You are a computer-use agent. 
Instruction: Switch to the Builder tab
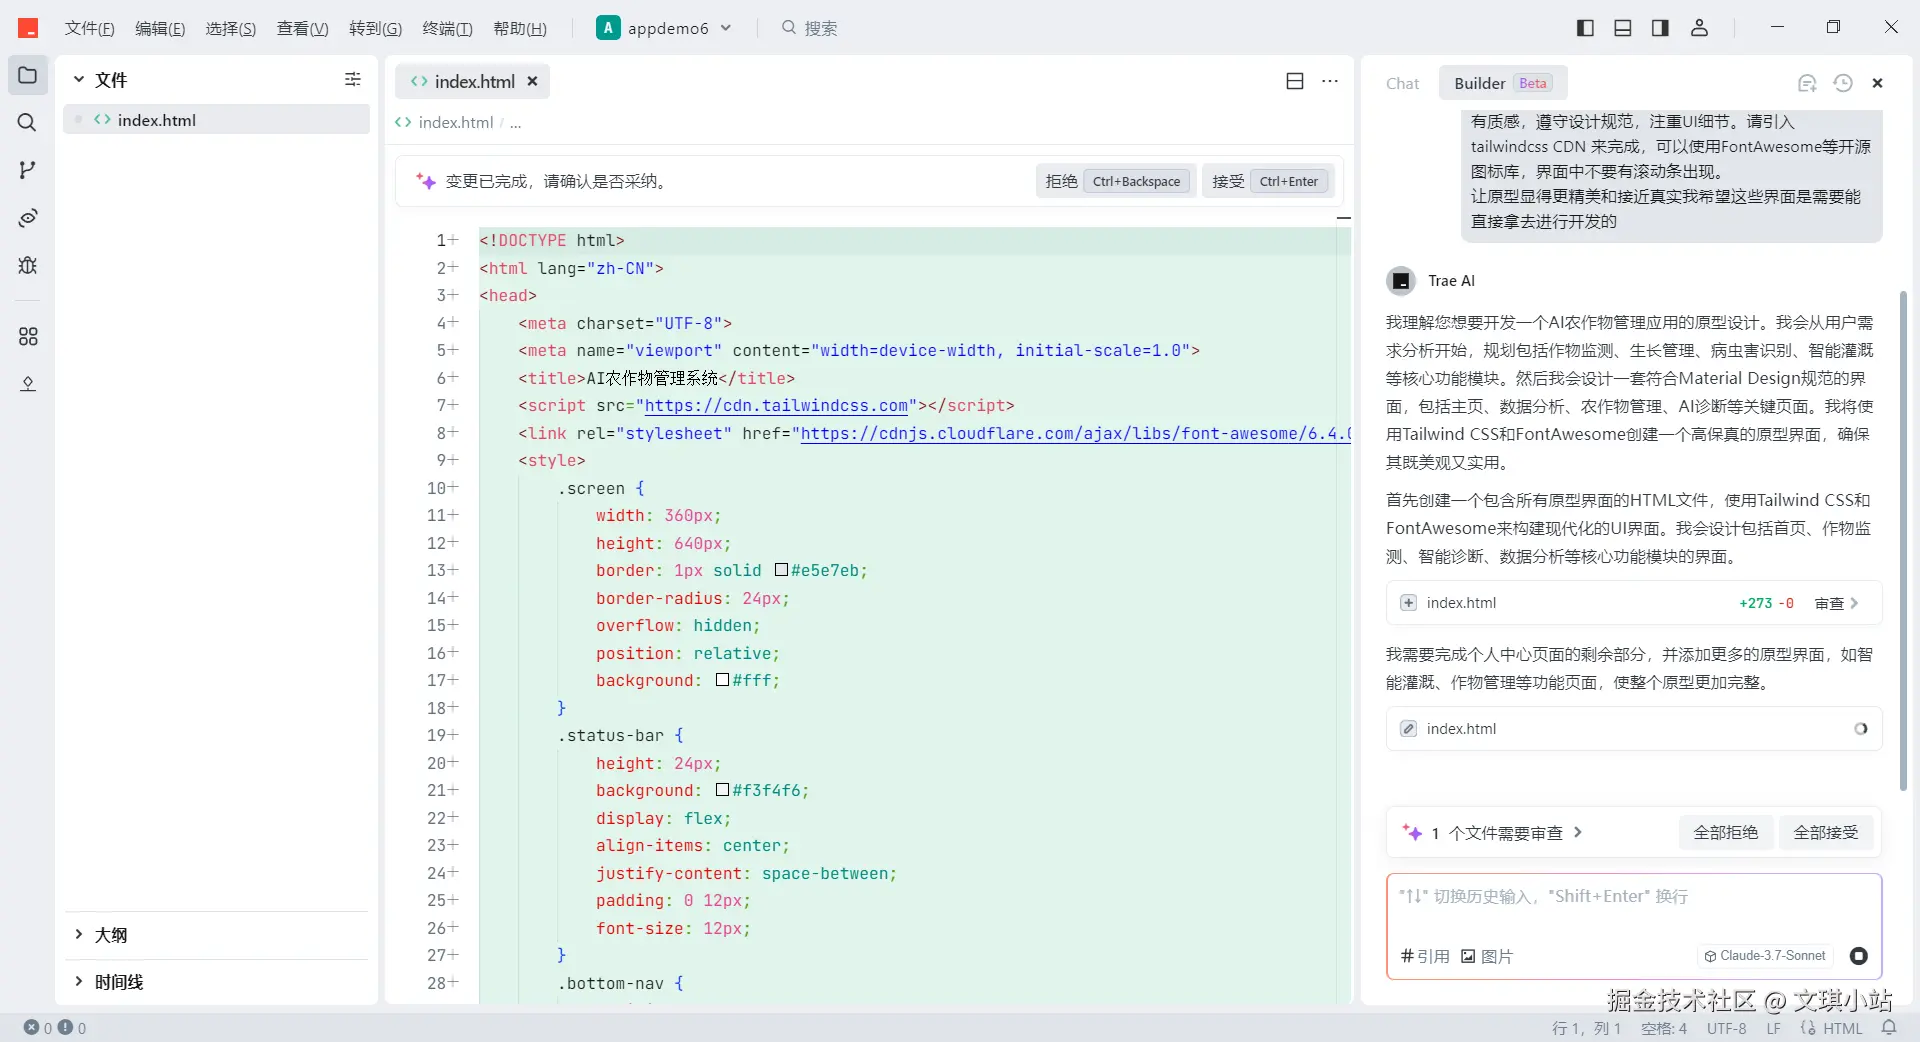[1502, 84]
